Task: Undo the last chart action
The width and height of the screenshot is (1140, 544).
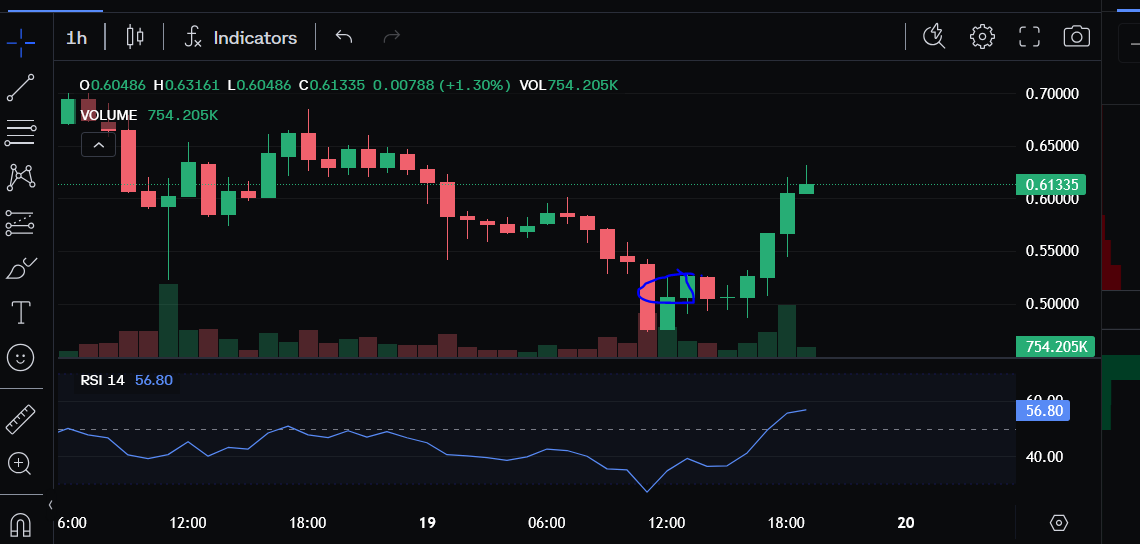Action: [344, 36]
